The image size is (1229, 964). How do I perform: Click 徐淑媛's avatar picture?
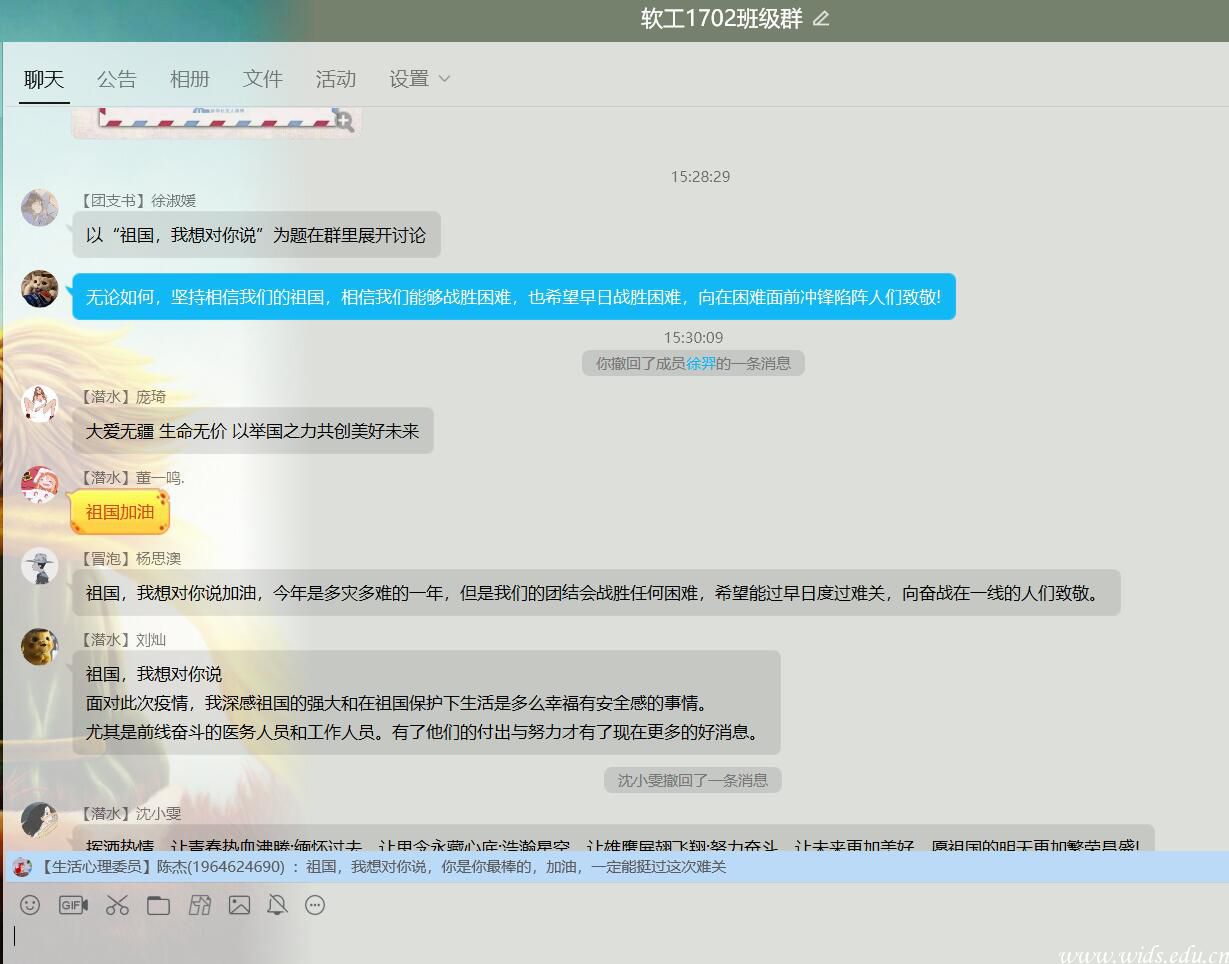(40, 207)
